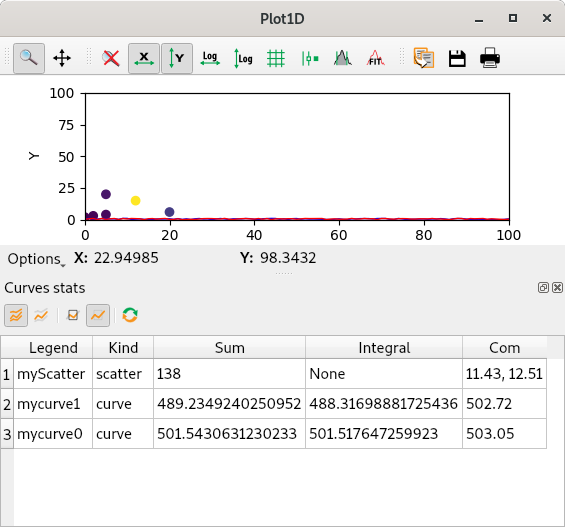Toggle the plot grid

point(276,58)
